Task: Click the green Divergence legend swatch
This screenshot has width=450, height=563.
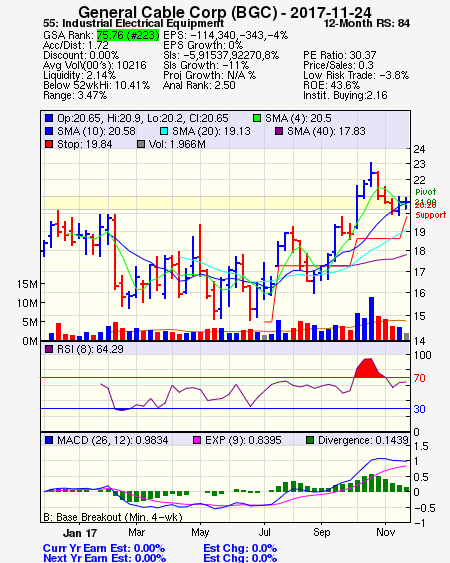Action: coord(310,440)
